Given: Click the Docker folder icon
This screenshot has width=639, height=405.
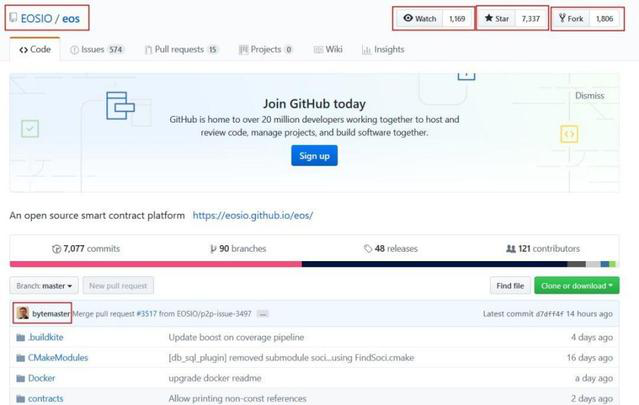Looking at the screenshot, I should [20, 379].
